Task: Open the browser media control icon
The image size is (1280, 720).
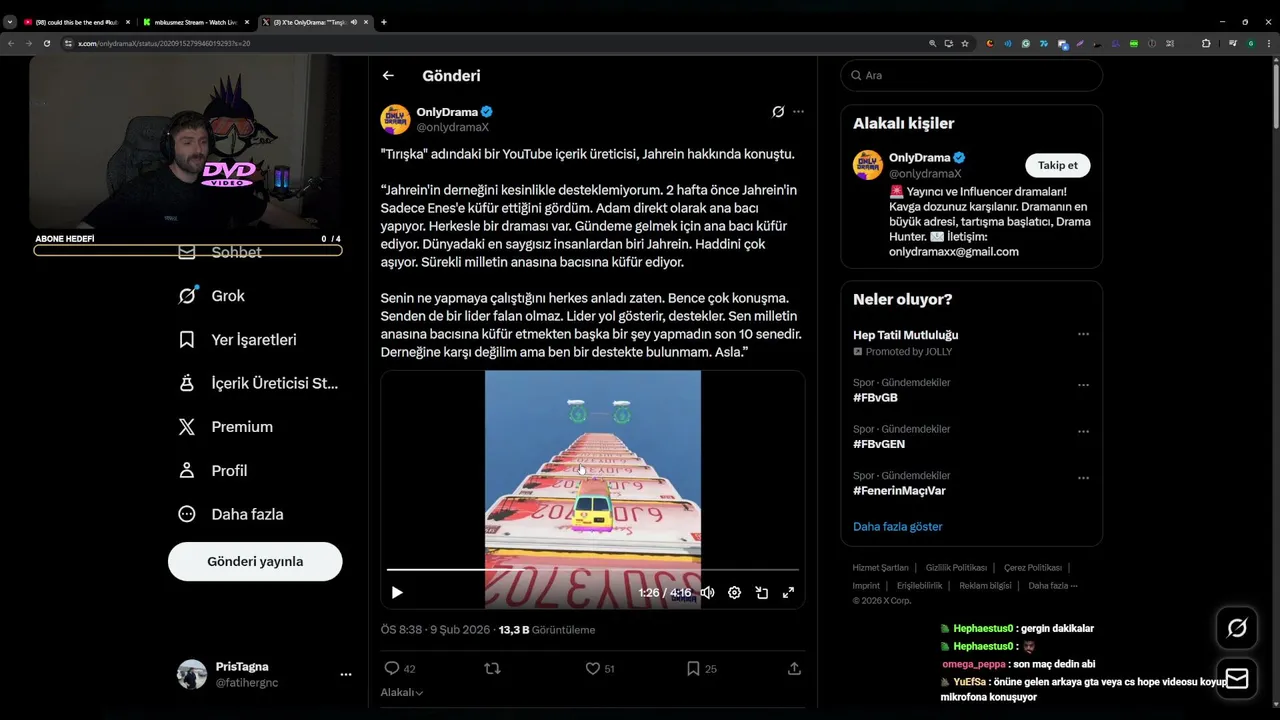Action: pyautogui.click(x=1233, y=44)
